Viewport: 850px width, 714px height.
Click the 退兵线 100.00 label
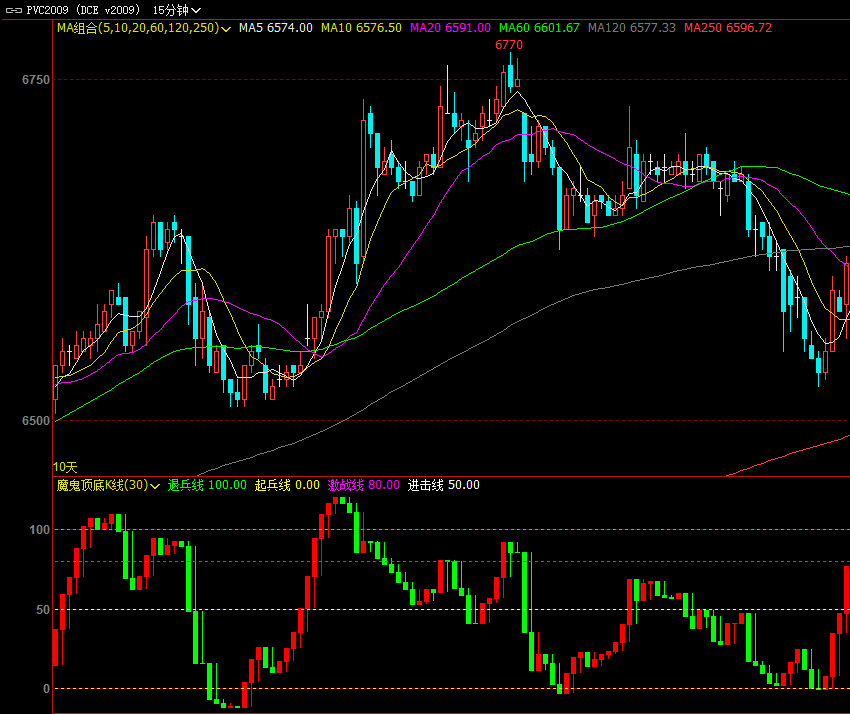coord(207,485)
